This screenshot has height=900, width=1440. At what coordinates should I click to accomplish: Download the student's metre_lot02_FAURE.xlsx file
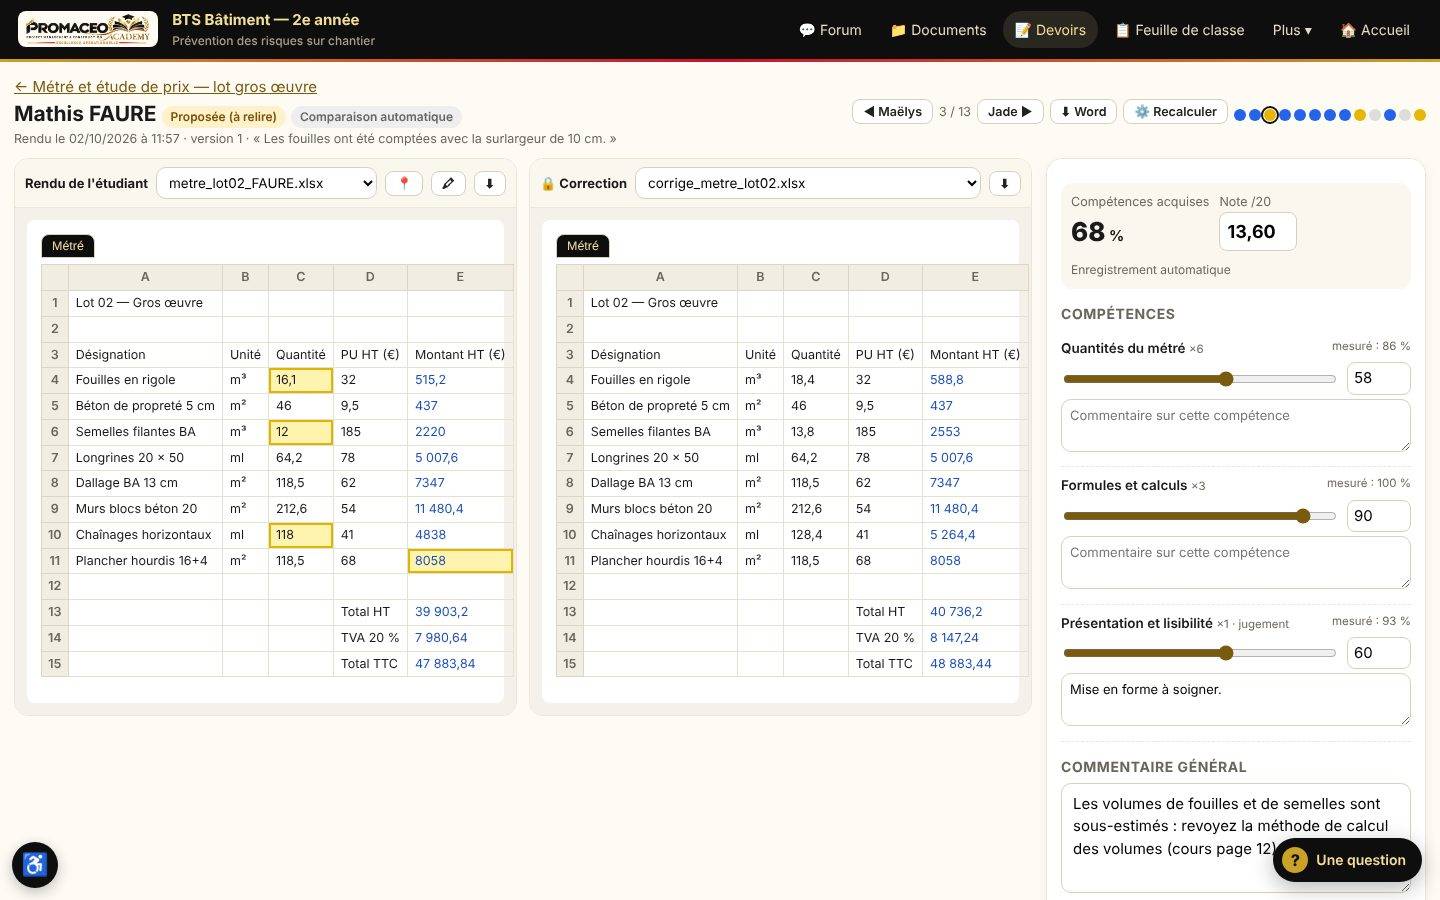(489, 183)
